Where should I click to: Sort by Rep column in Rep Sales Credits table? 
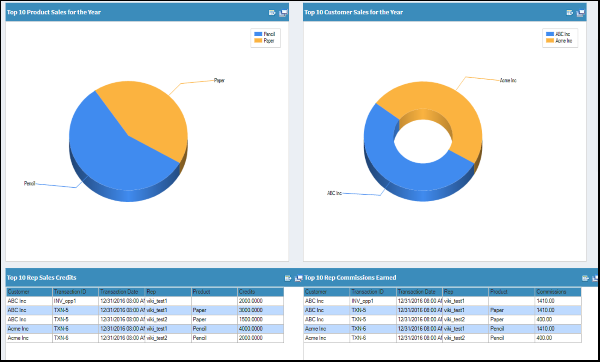168,292
